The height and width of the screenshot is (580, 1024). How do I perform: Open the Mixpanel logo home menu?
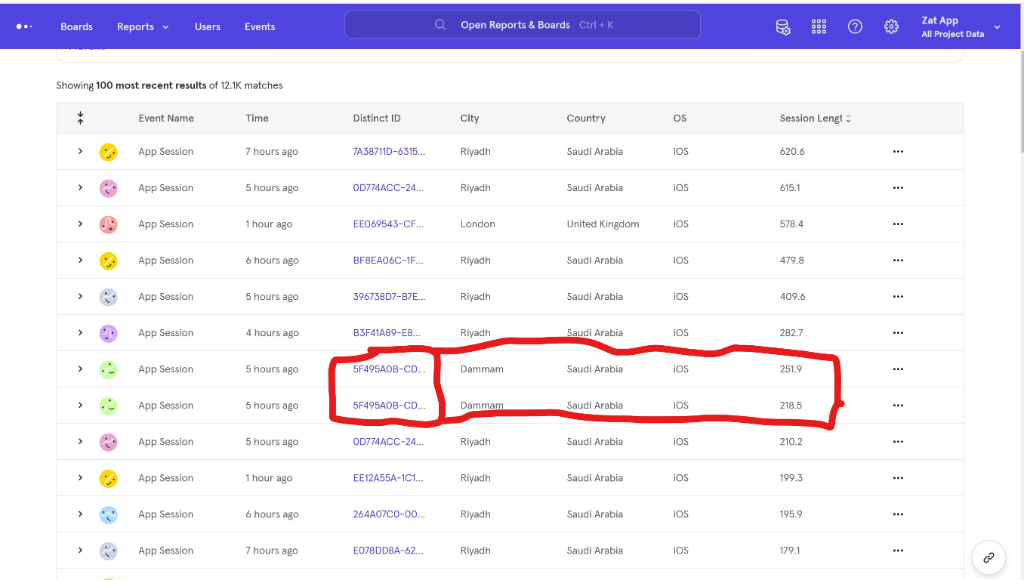point(24,27)
